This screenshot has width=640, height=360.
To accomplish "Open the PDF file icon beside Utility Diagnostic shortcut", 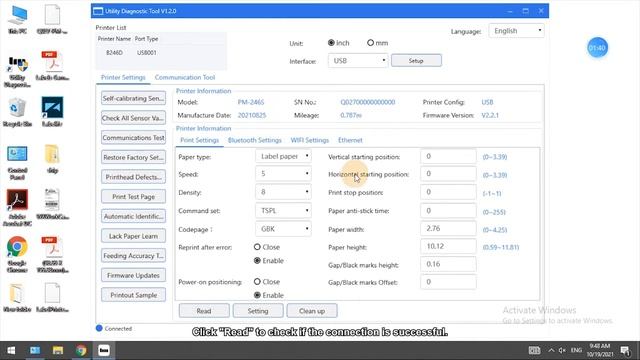I will (x=52, y=65).
